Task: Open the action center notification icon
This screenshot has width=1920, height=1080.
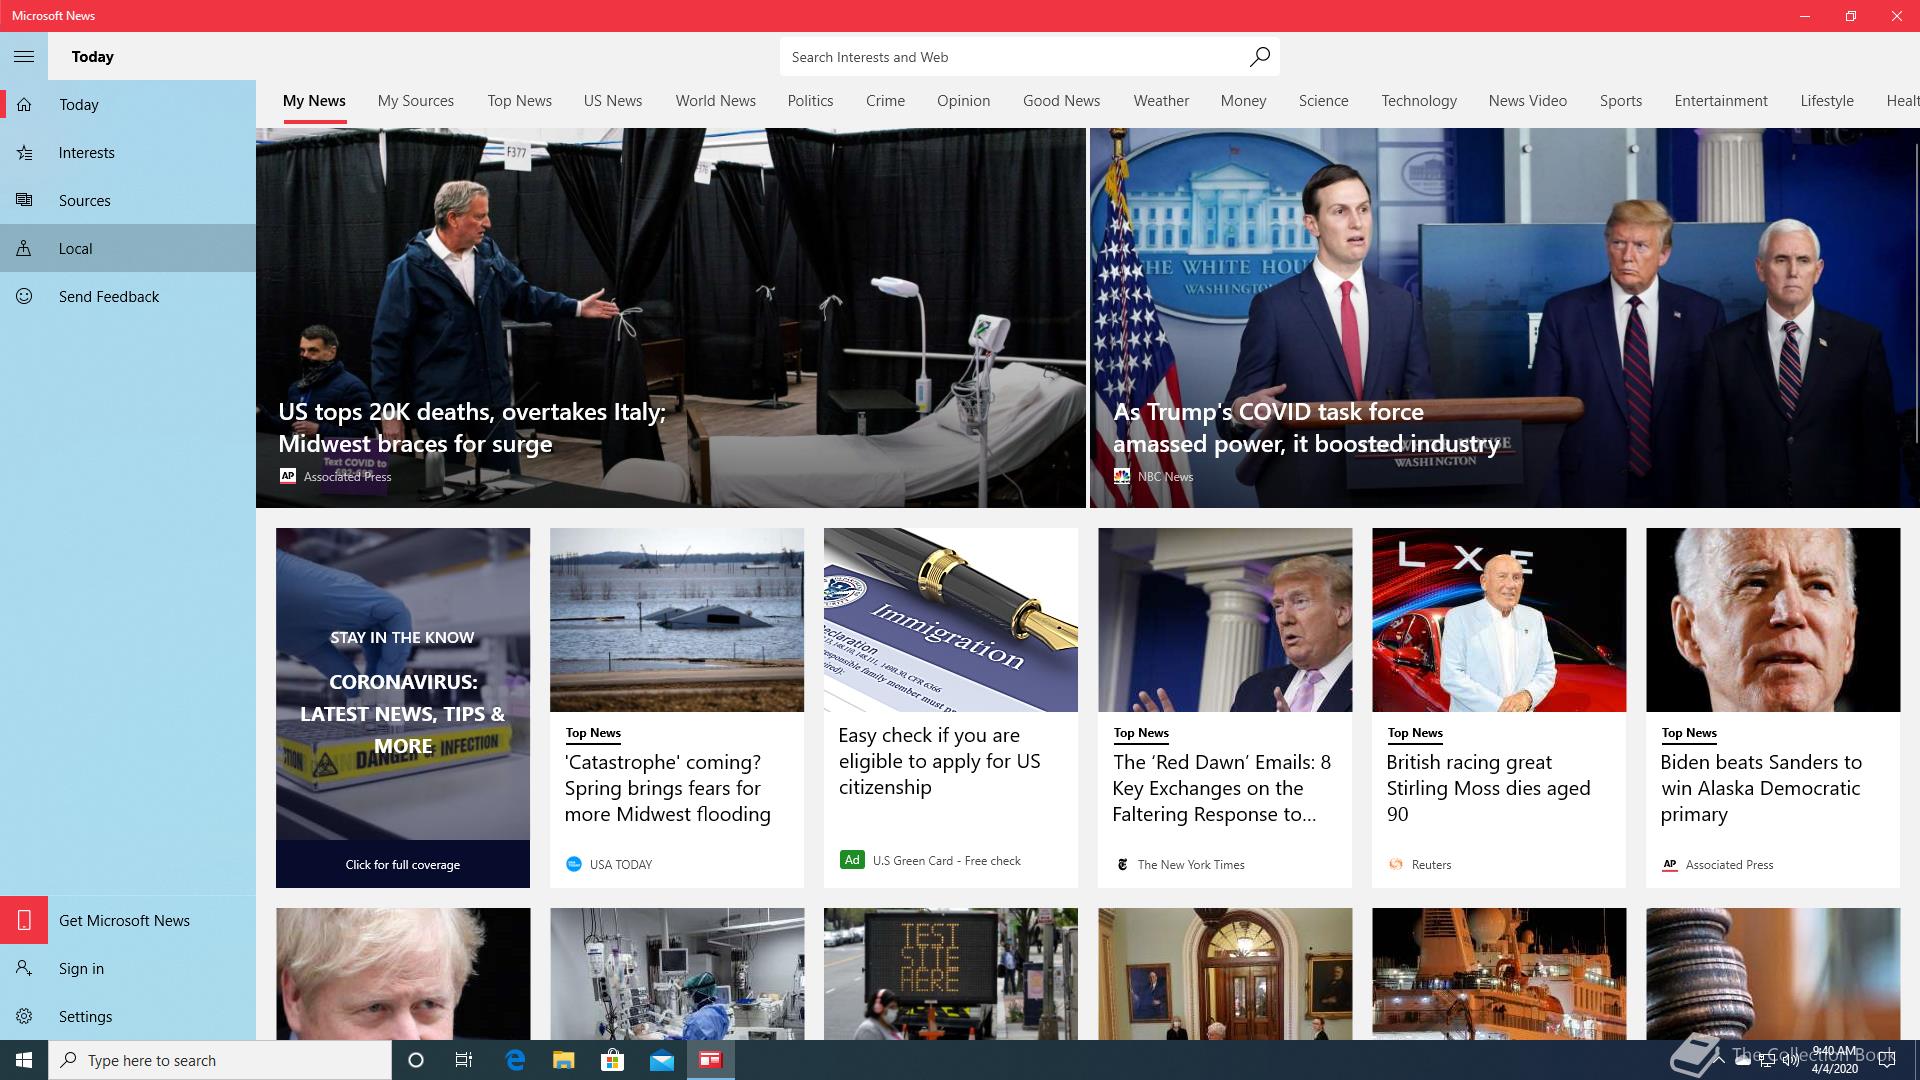Action: click(1887, 1061)
